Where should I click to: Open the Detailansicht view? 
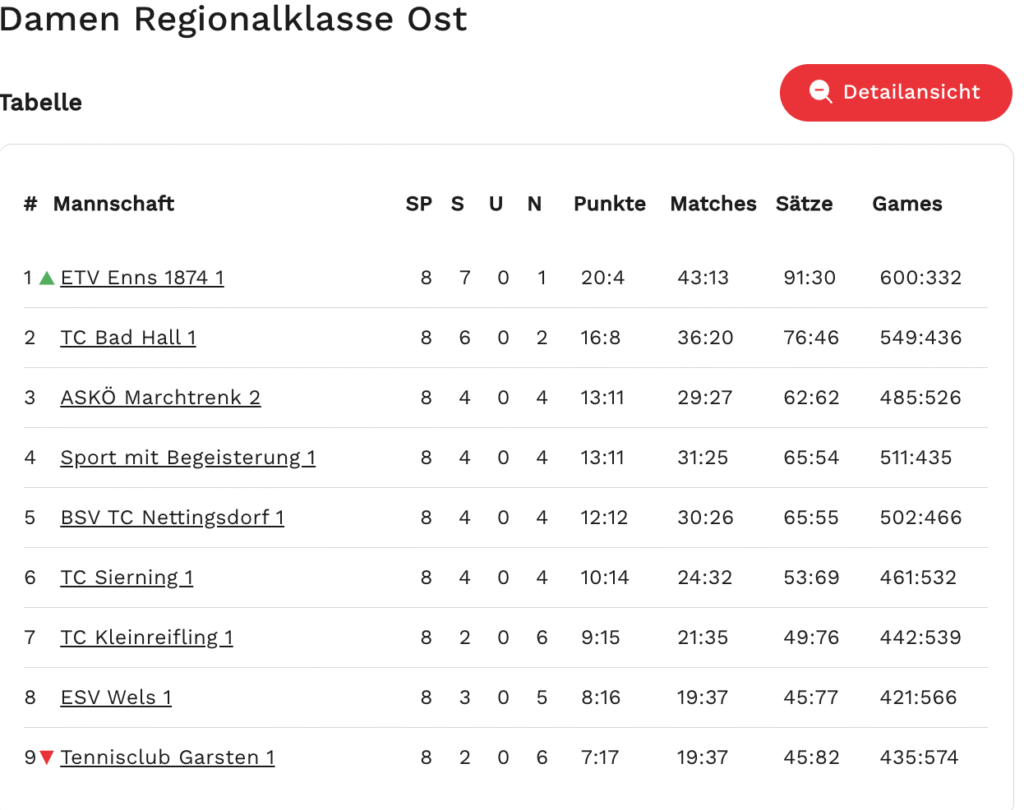pos(896,93)
